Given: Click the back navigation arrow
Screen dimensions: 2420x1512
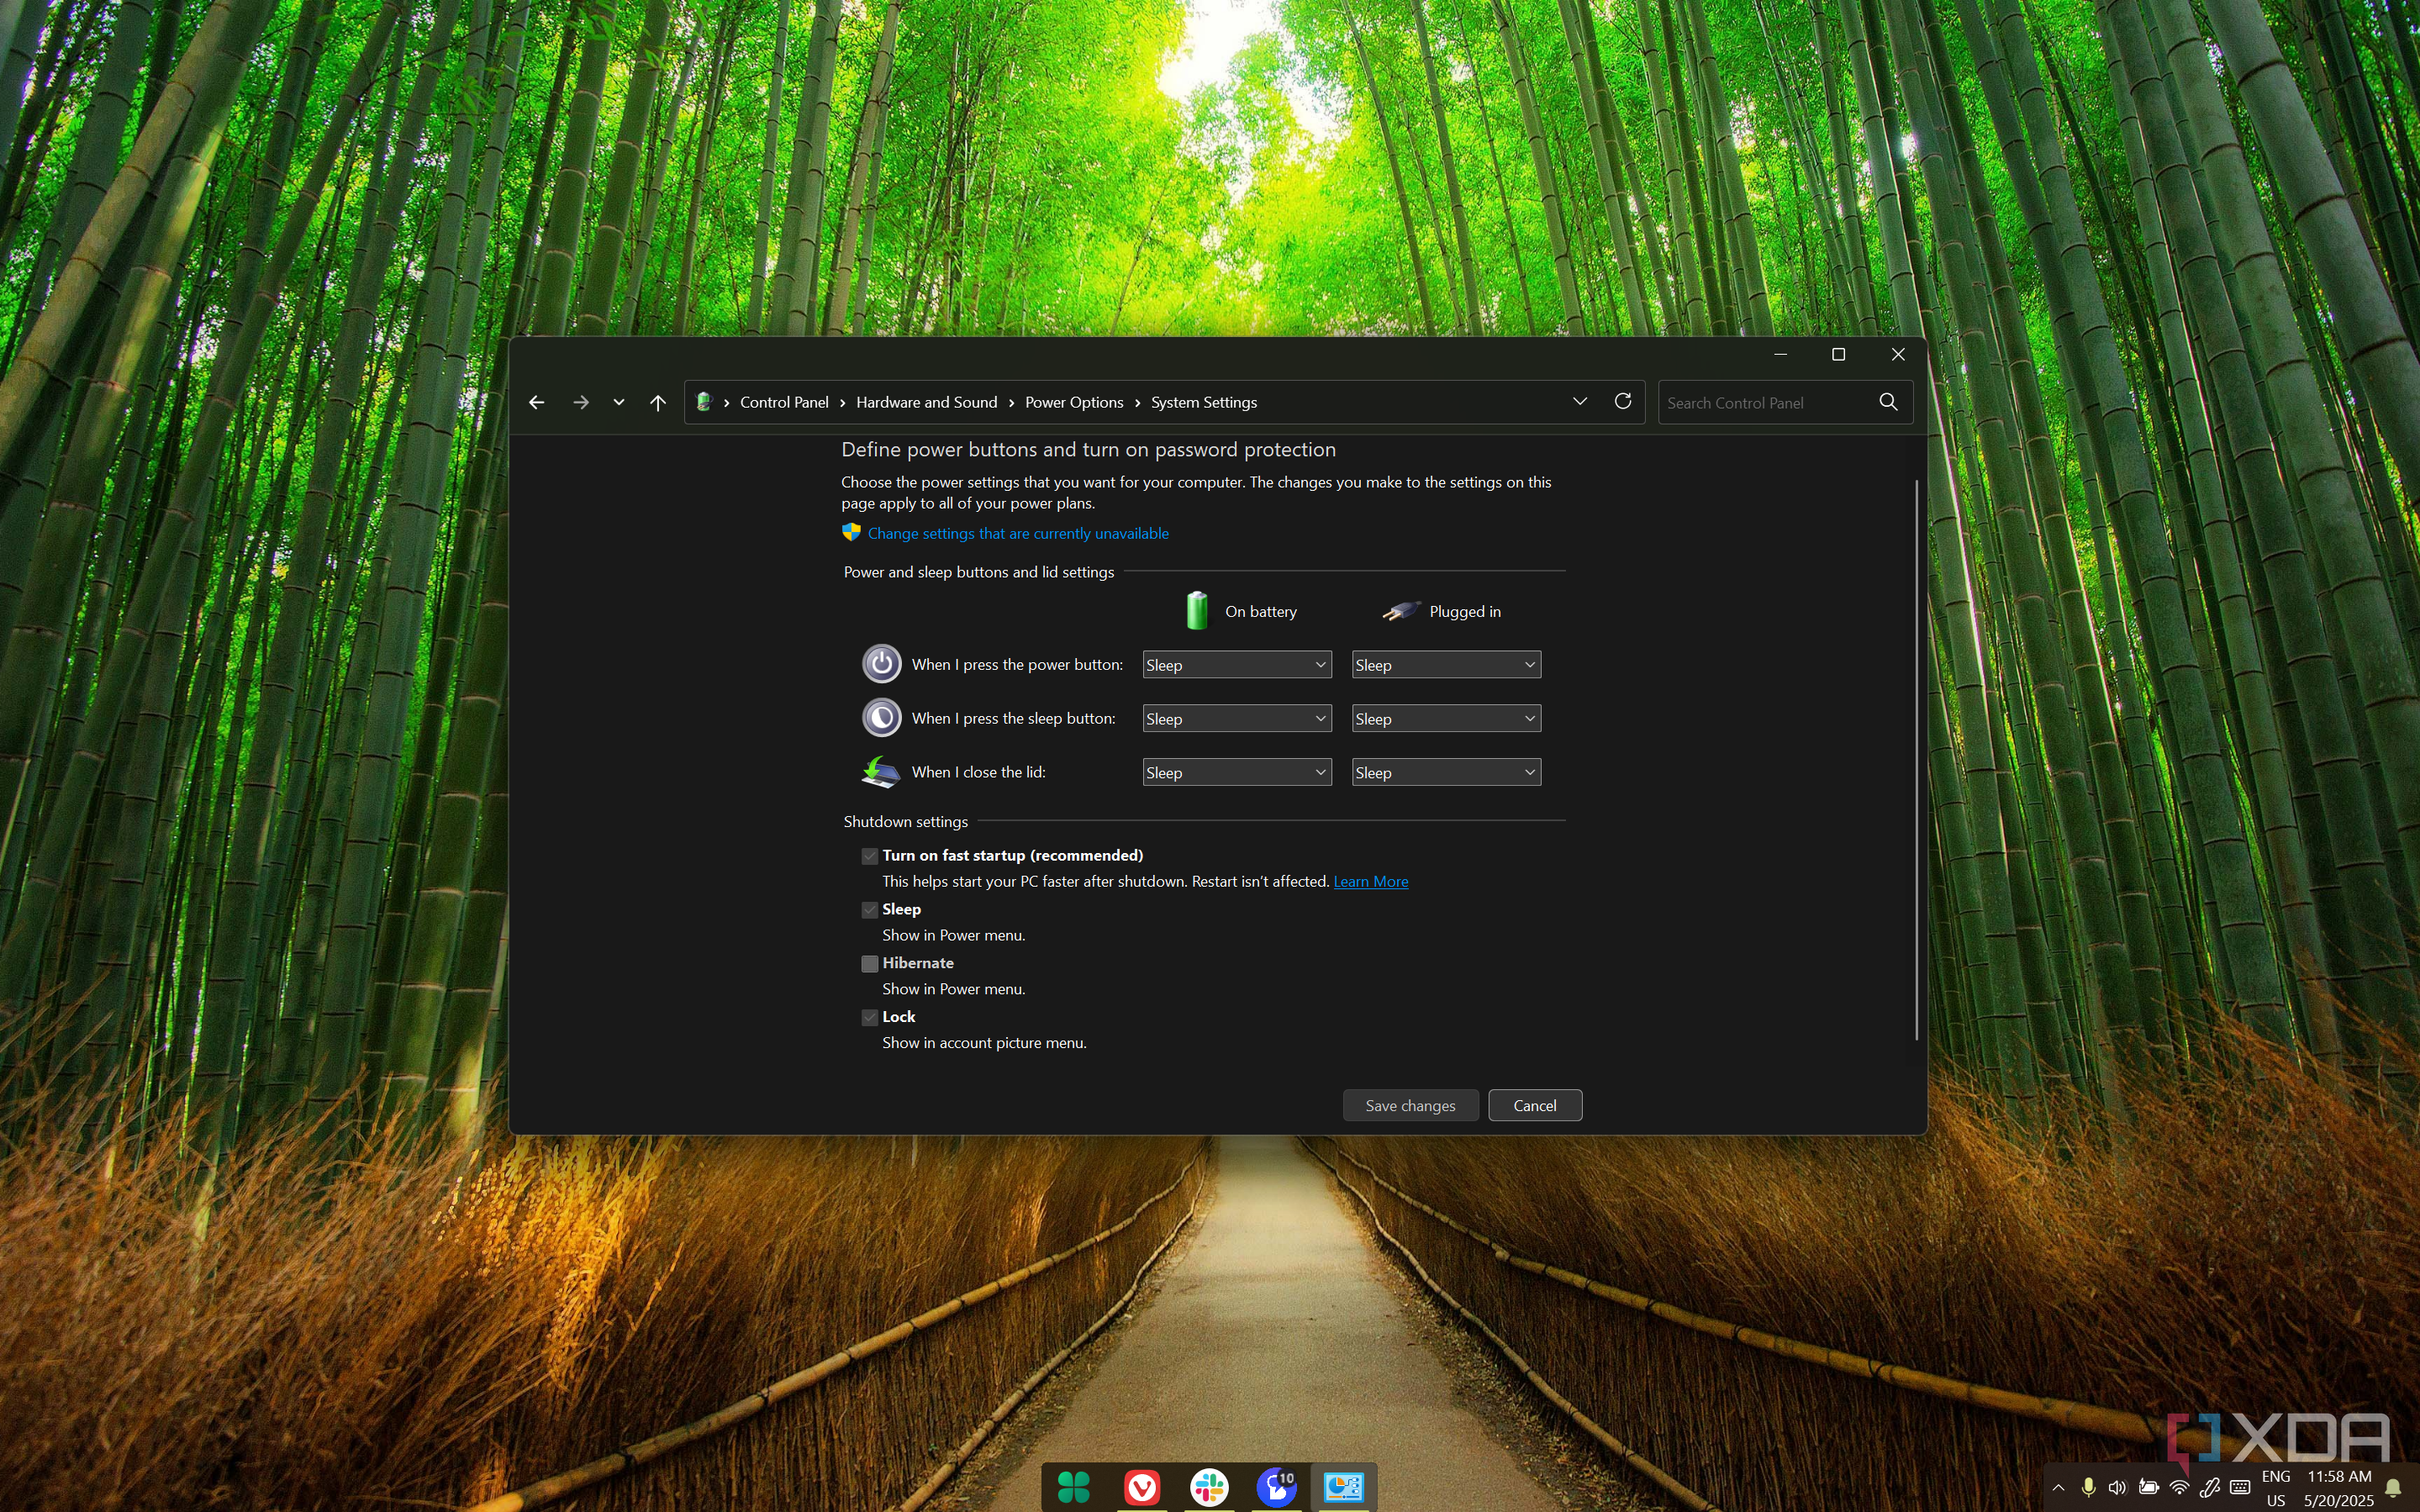Looking at the screenshot, I should pos(537,402).
